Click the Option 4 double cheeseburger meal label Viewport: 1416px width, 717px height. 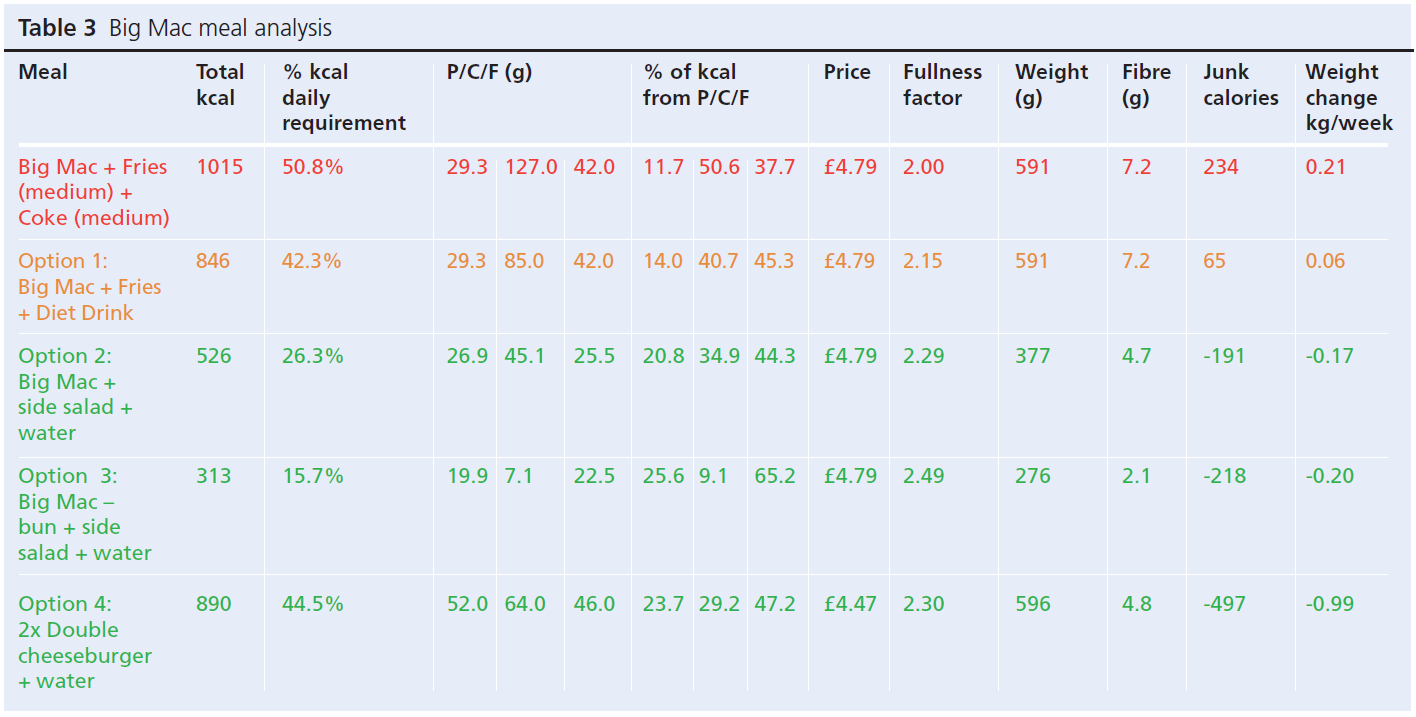pyautogui.click(x=85, y=642)
